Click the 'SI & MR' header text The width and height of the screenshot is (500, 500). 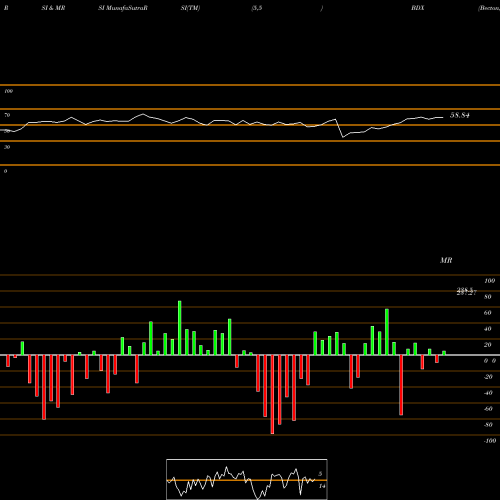pos(53,8)
